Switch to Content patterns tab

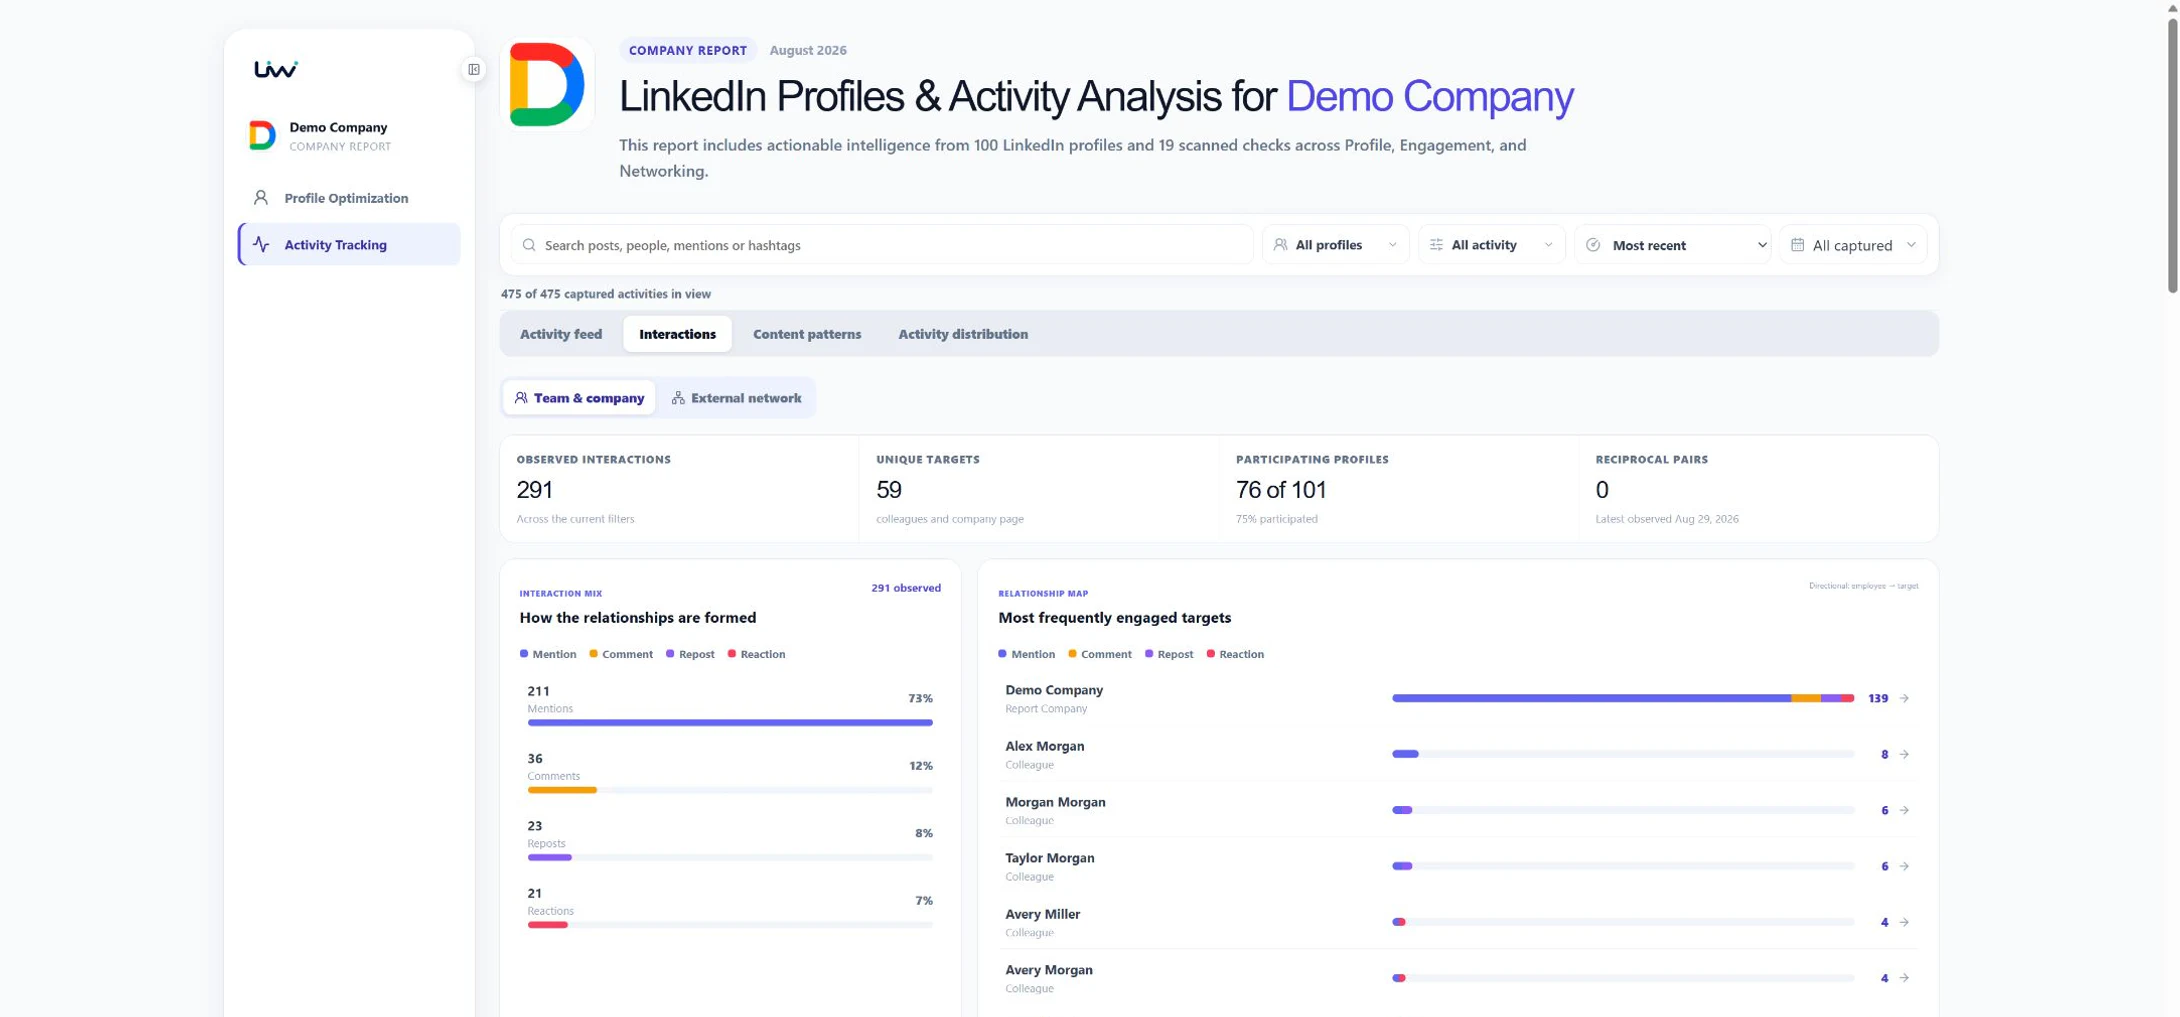(x=807, y=334)
